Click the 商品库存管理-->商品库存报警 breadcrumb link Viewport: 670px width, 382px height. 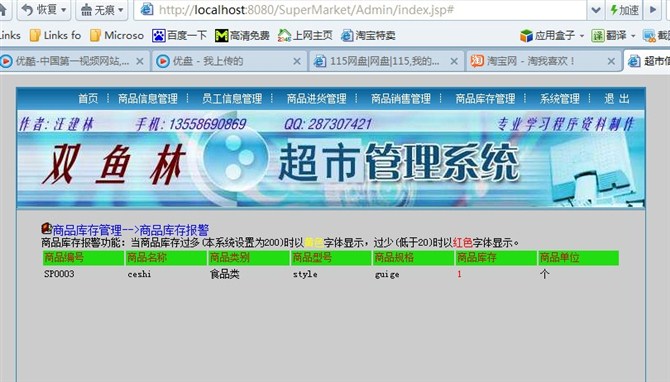click(x=130, y=230)
